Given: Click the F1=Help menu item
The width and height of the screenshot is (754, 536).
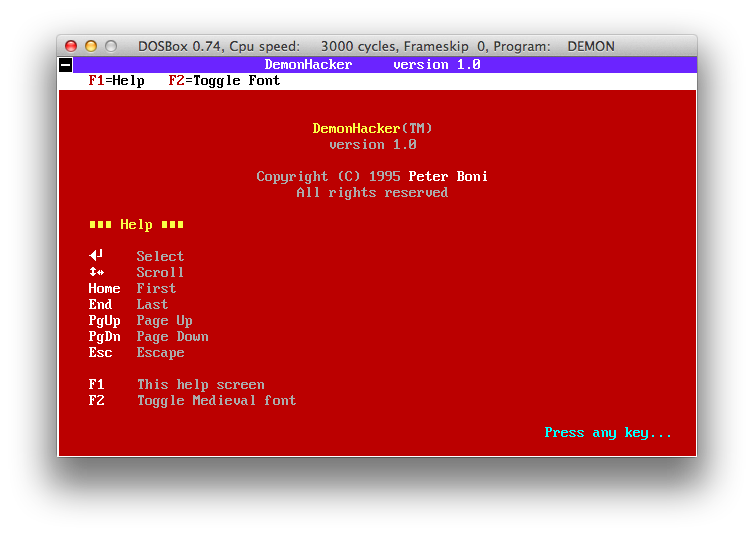Looking at the screenshot, I should (116, 81).
